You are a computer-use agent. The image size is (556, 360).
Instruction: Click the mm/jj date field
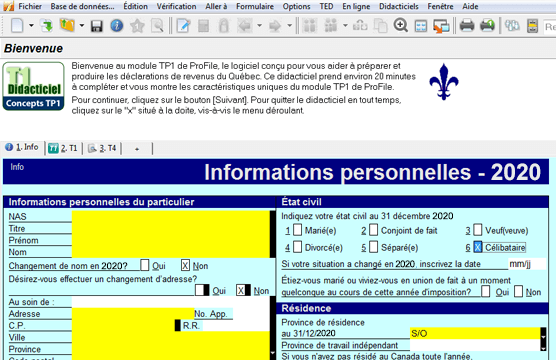(527, 264)
